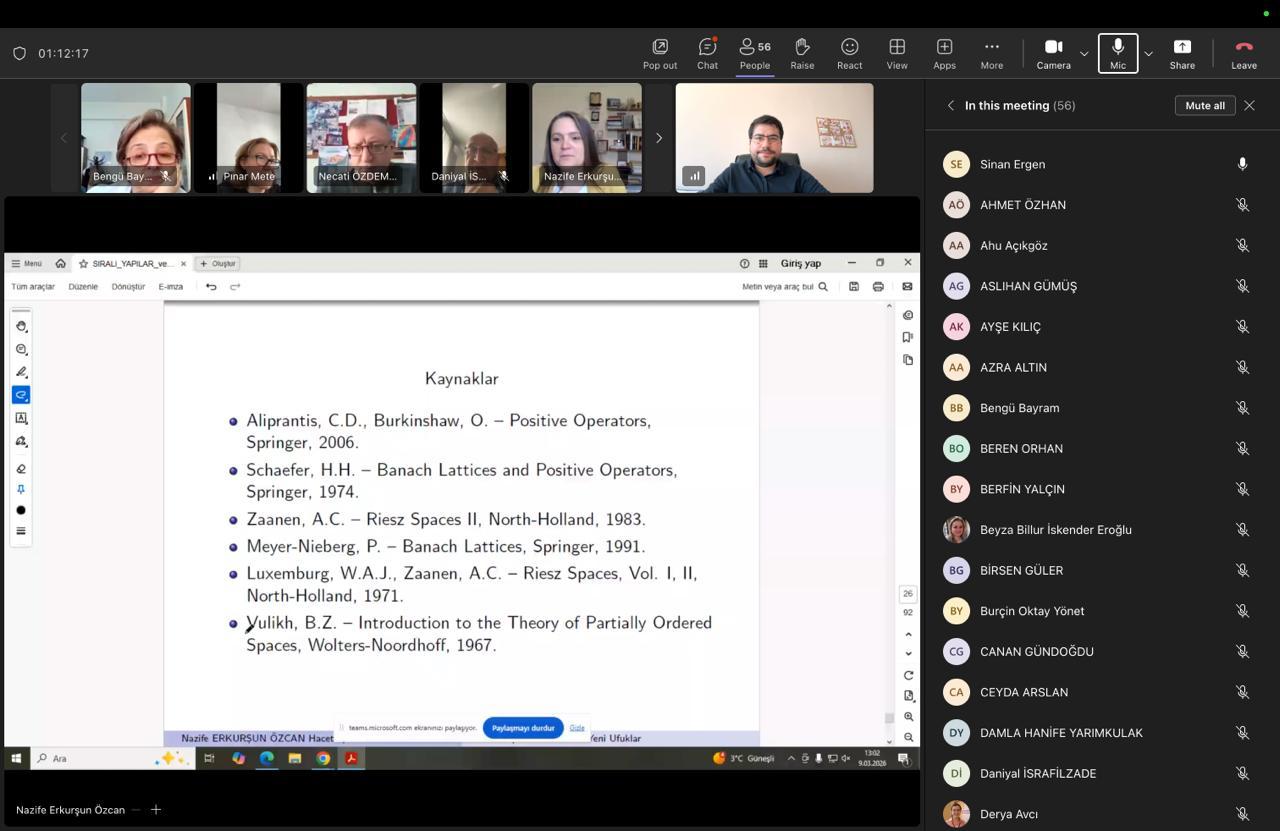Click the Pop out icon
1280x831 pixels.
coord(660,54)
